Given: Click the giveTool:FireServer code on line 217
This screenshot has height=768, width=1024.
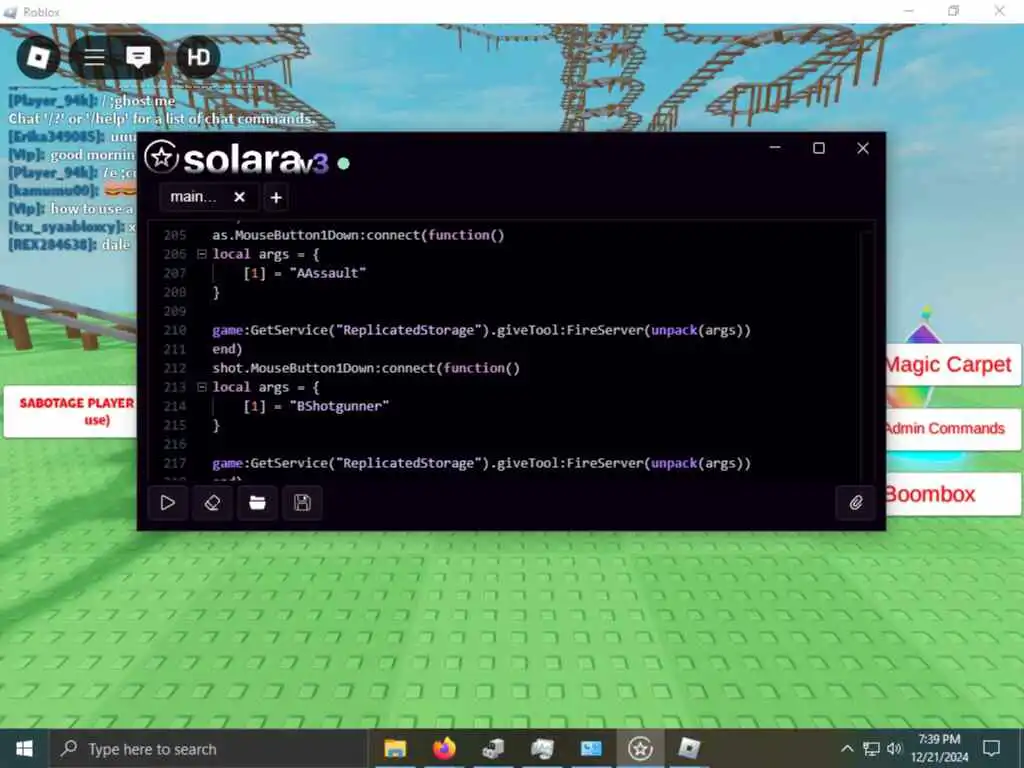Looking at the screenshot, I should (x=571, y=463).
